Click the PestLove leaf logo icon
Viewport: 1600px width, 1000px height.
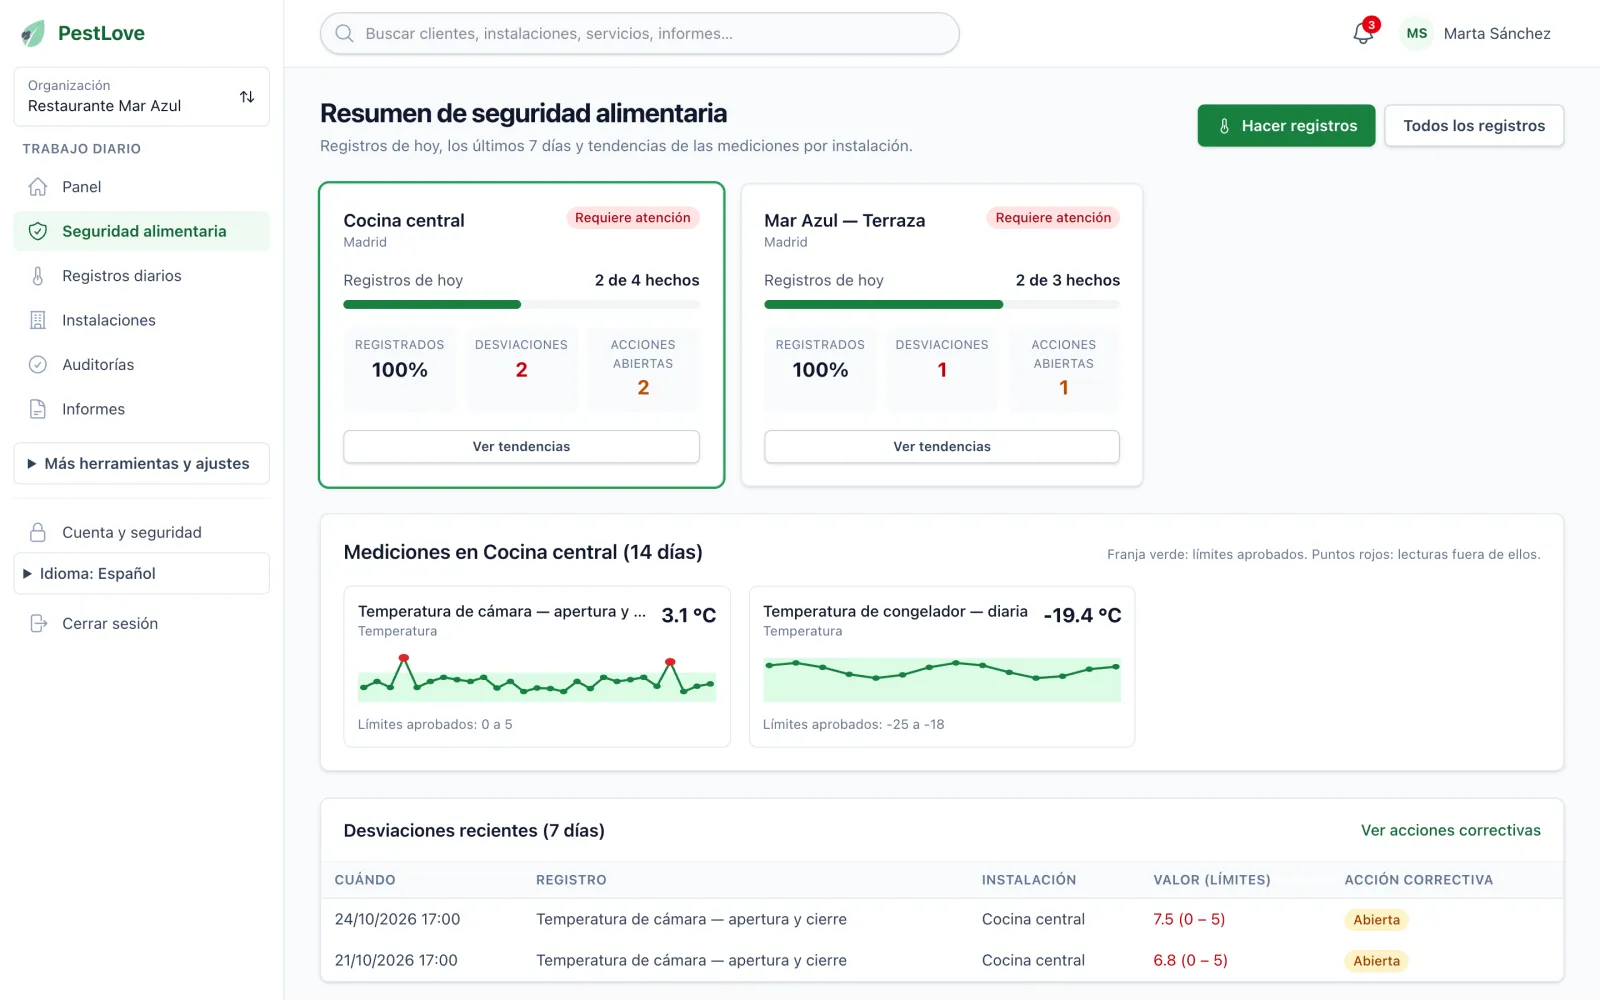click(33, 33)
